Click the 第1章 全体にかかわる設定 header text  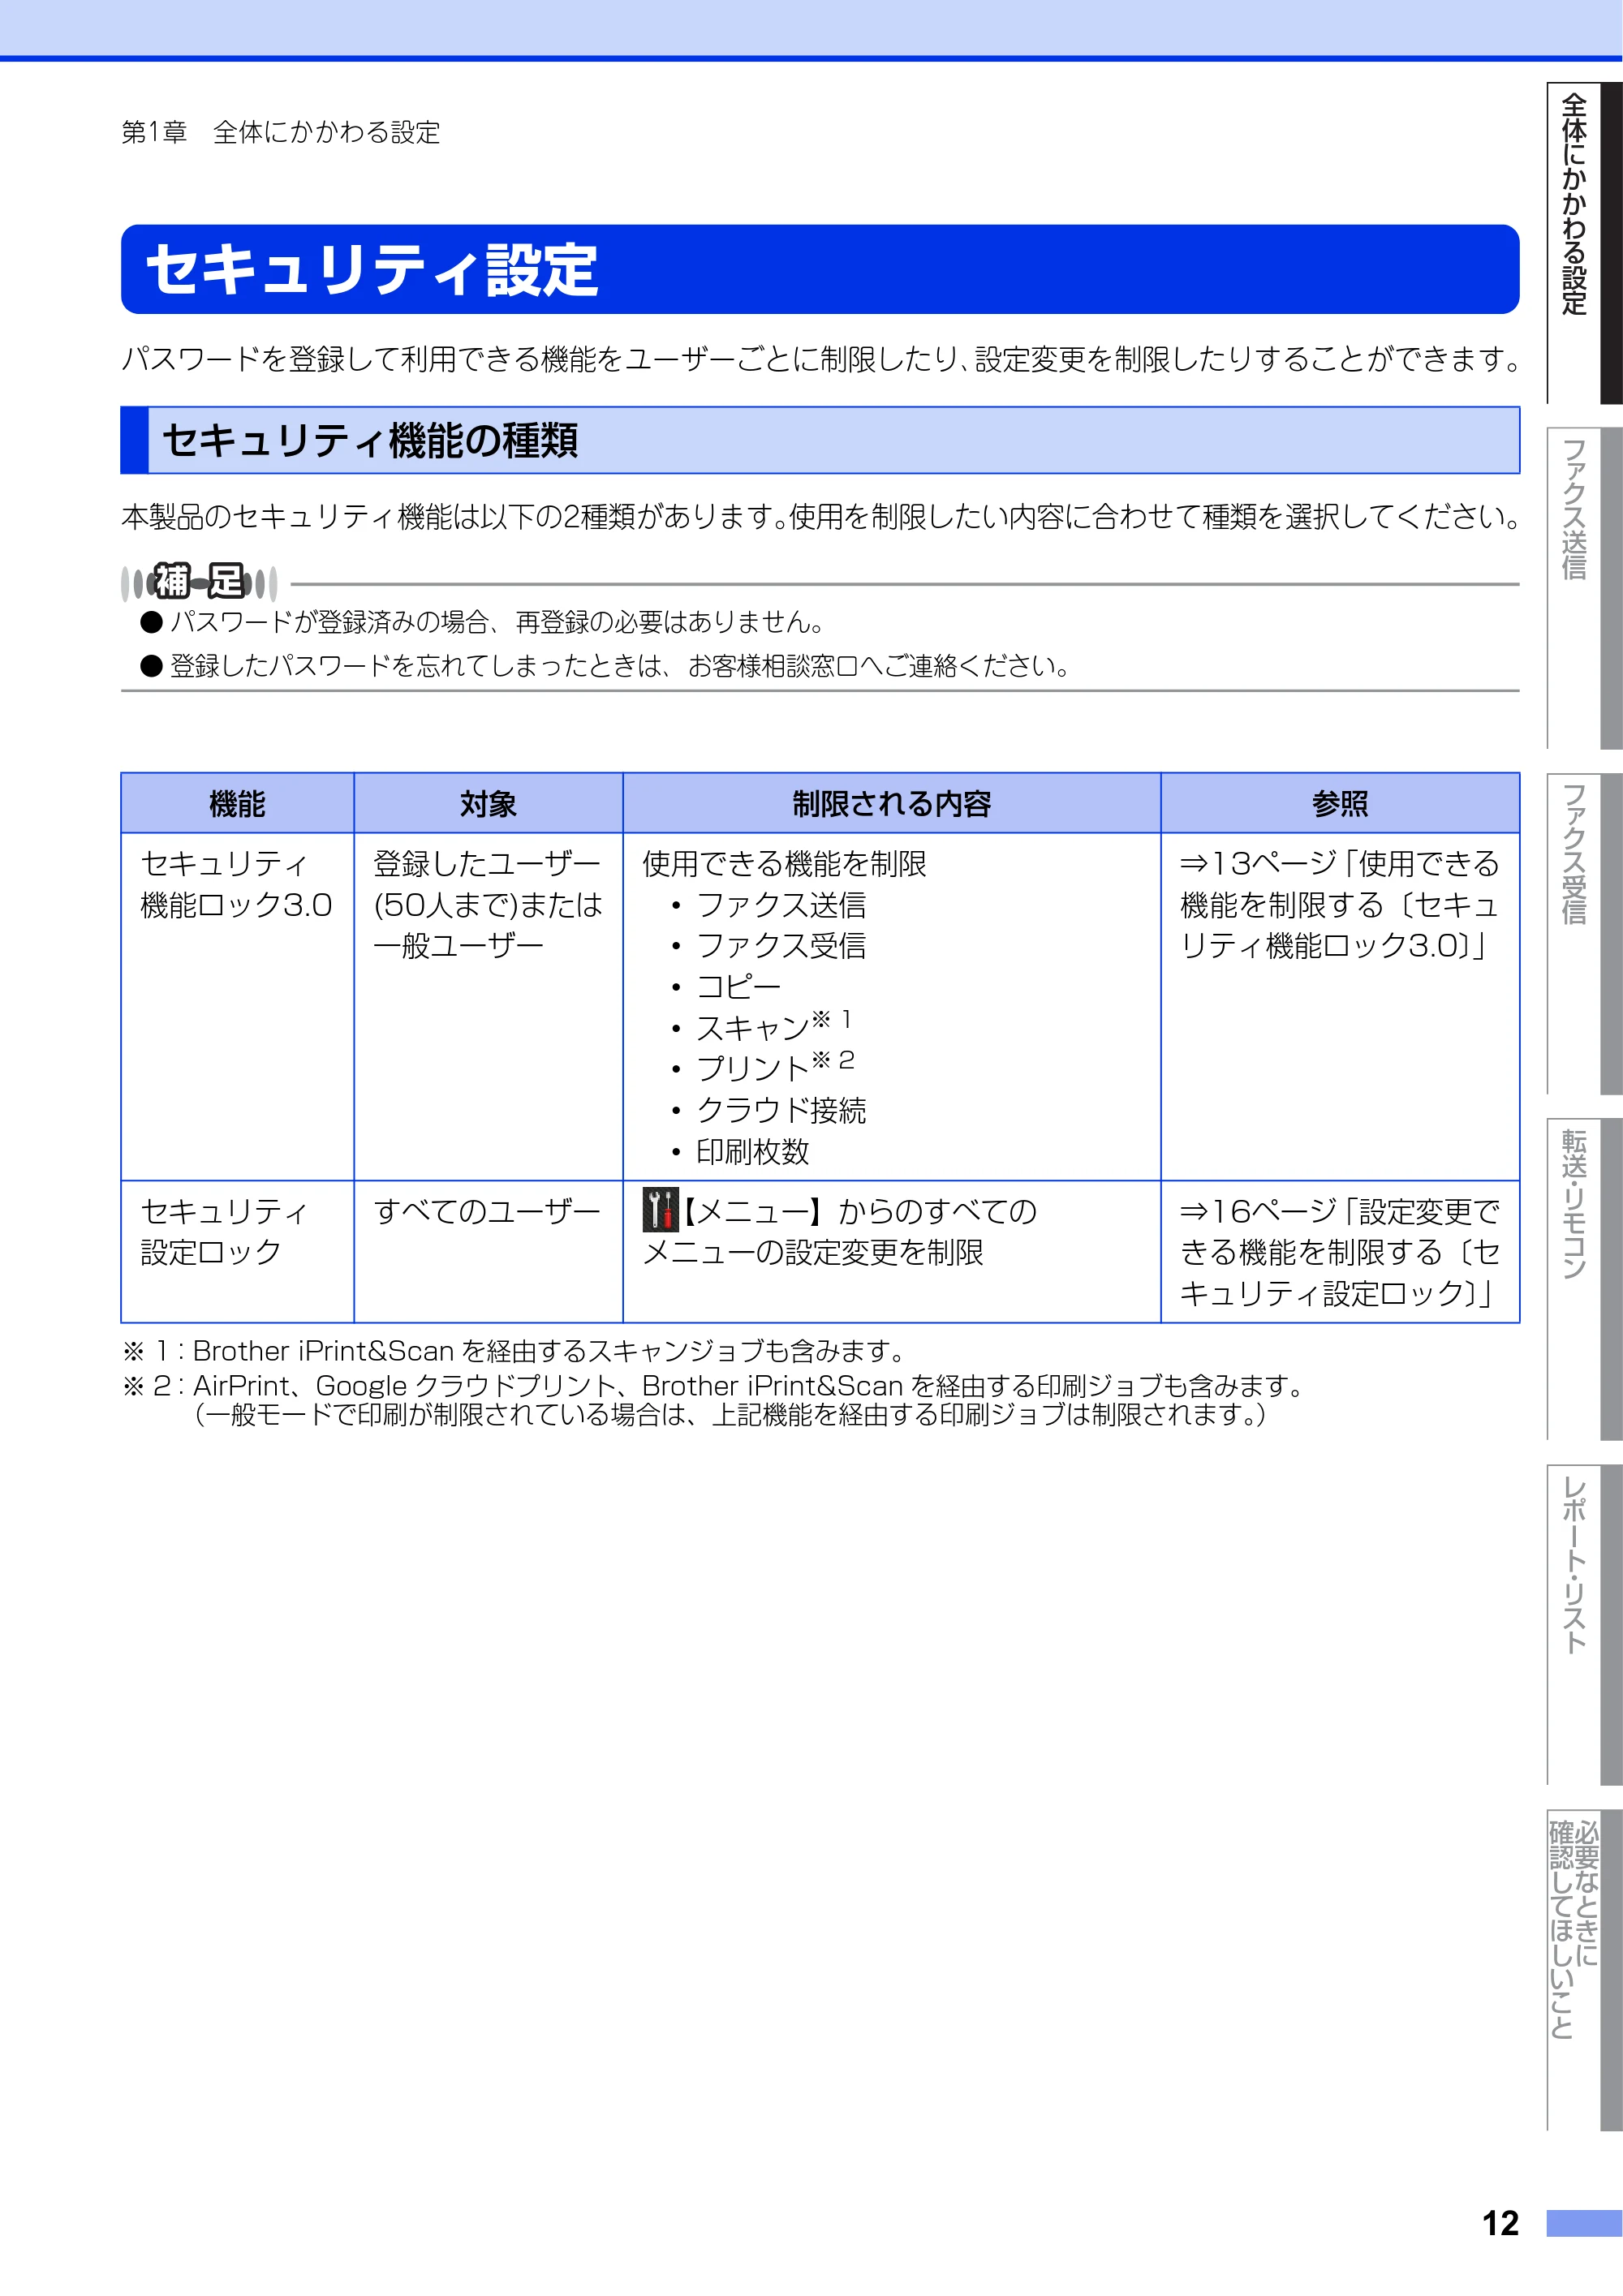pos(281,132)
